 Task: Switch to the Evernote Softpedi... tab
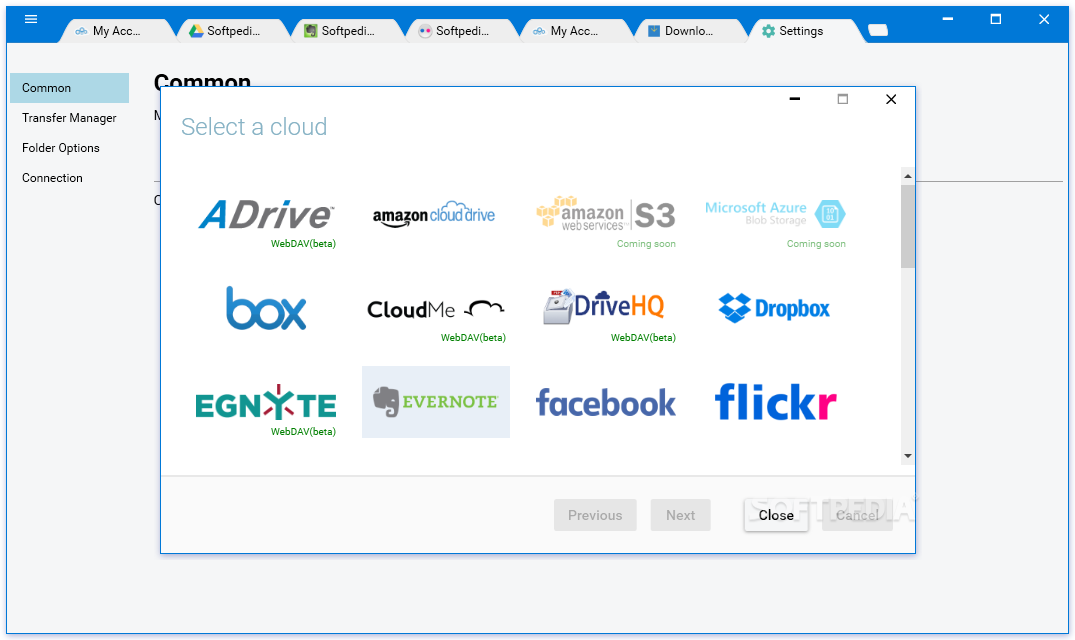pyautogui.click(x=348, y=31)
